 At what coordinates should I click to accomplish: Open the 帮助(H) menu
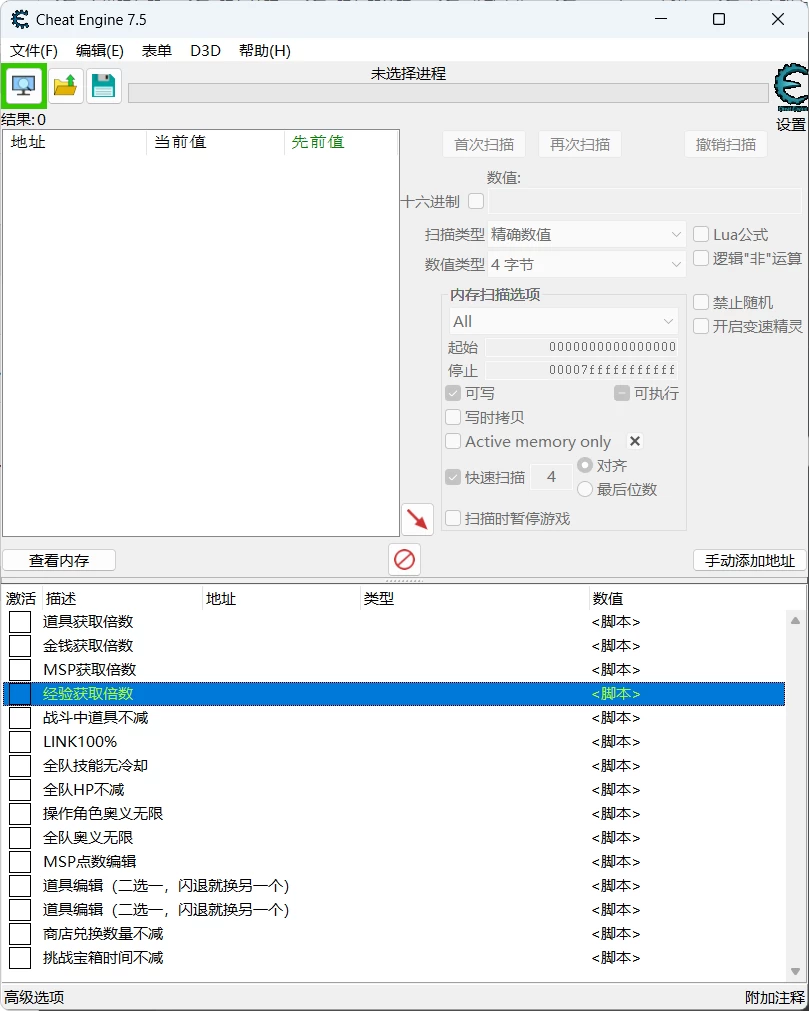coord(265,51)
